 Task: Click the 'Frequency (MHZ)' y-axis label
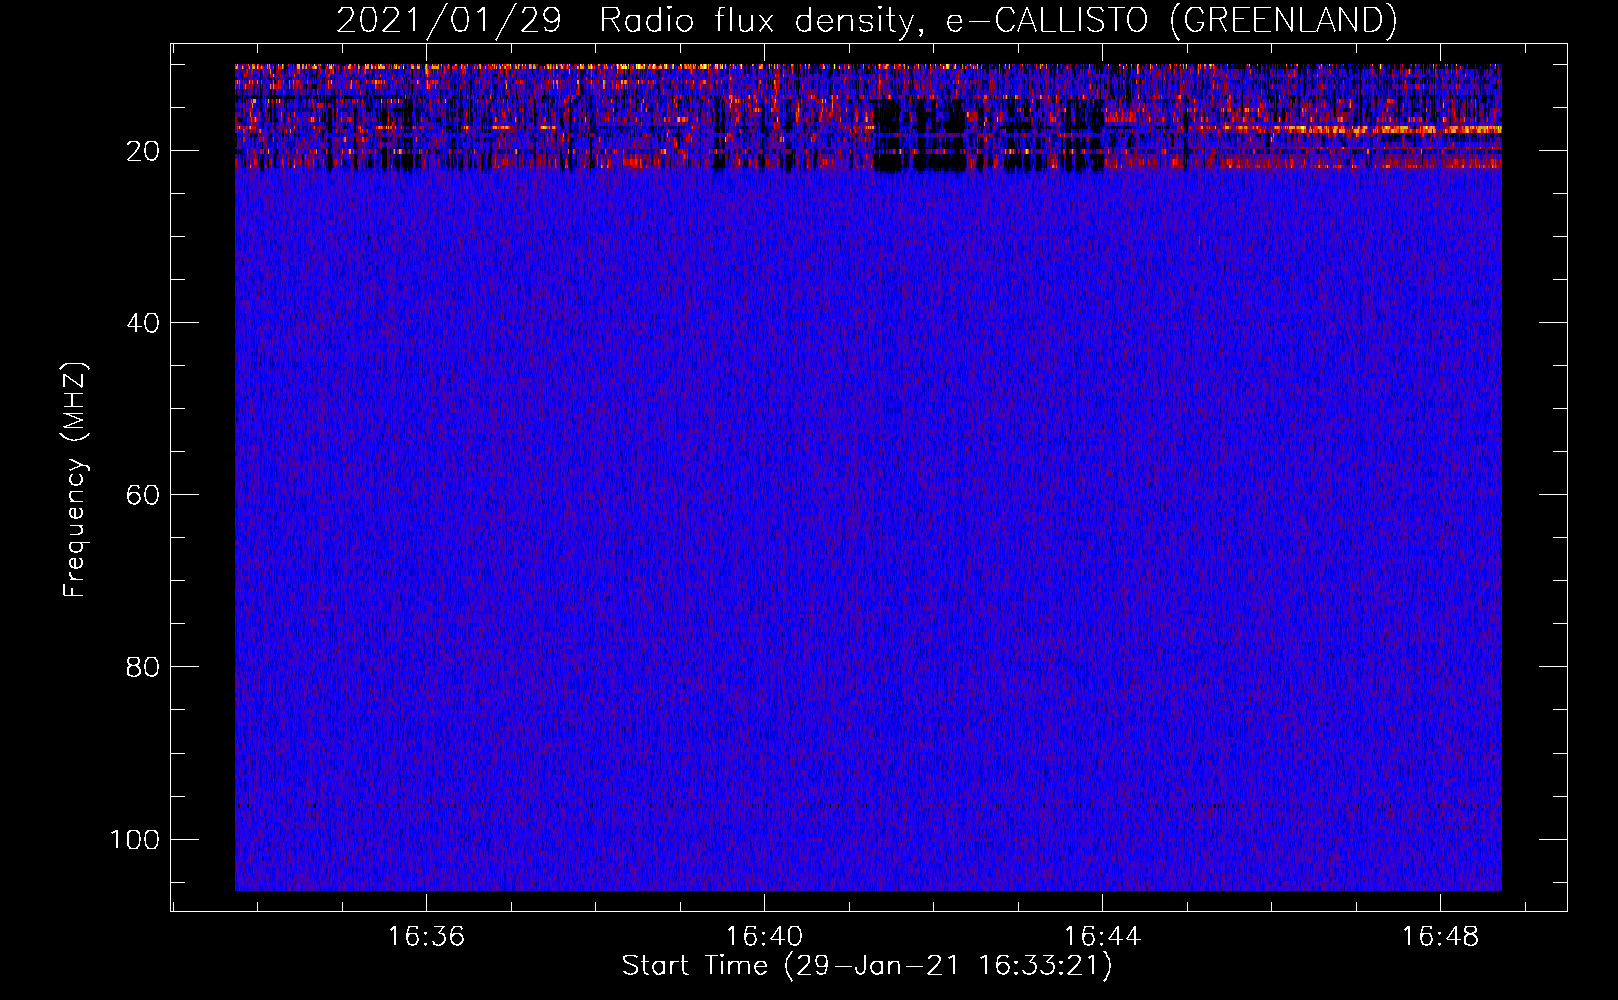75,480
